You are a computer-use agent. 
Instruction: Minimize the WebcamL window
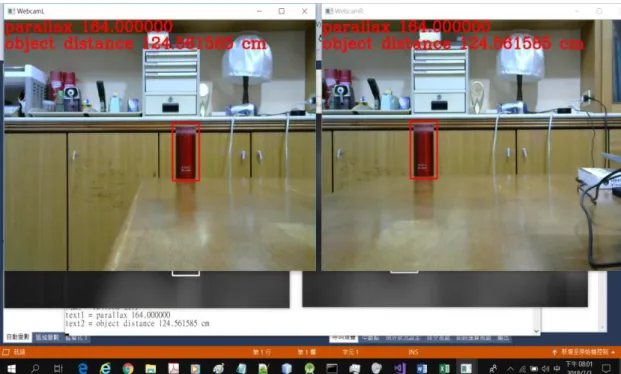pos(259,11)
